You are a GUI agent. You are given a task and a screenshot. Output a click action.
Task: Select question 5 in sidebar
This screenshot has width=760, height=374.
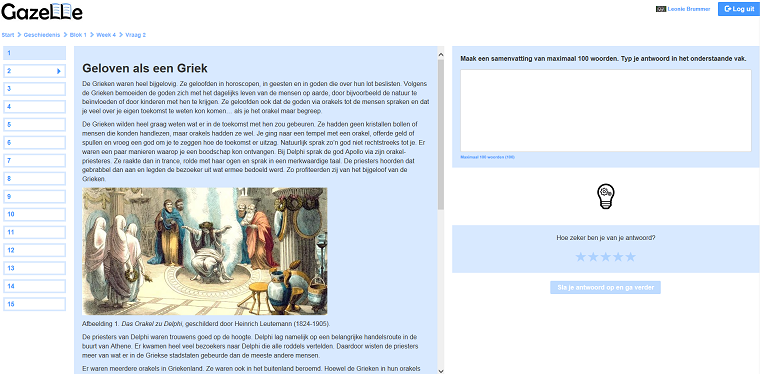(x=34, y=125)
